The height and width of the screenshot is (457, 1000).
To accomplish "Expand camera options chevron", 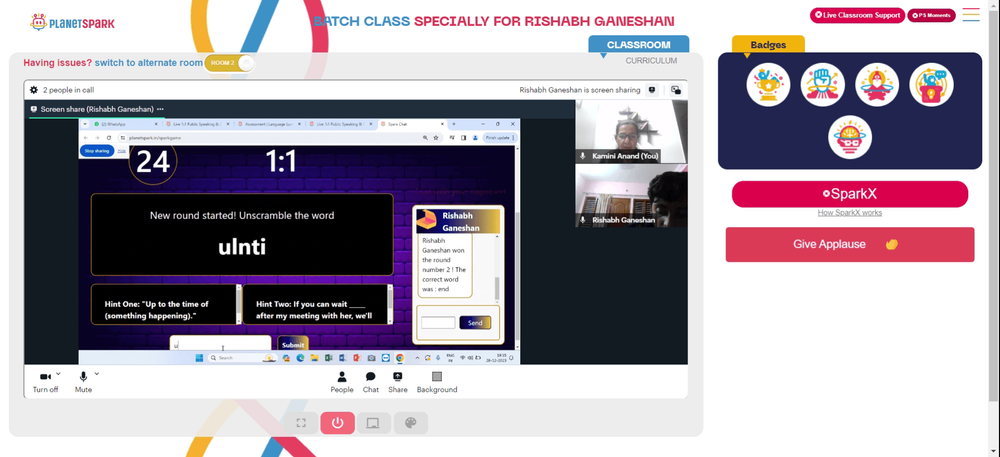I will point(59,374).
